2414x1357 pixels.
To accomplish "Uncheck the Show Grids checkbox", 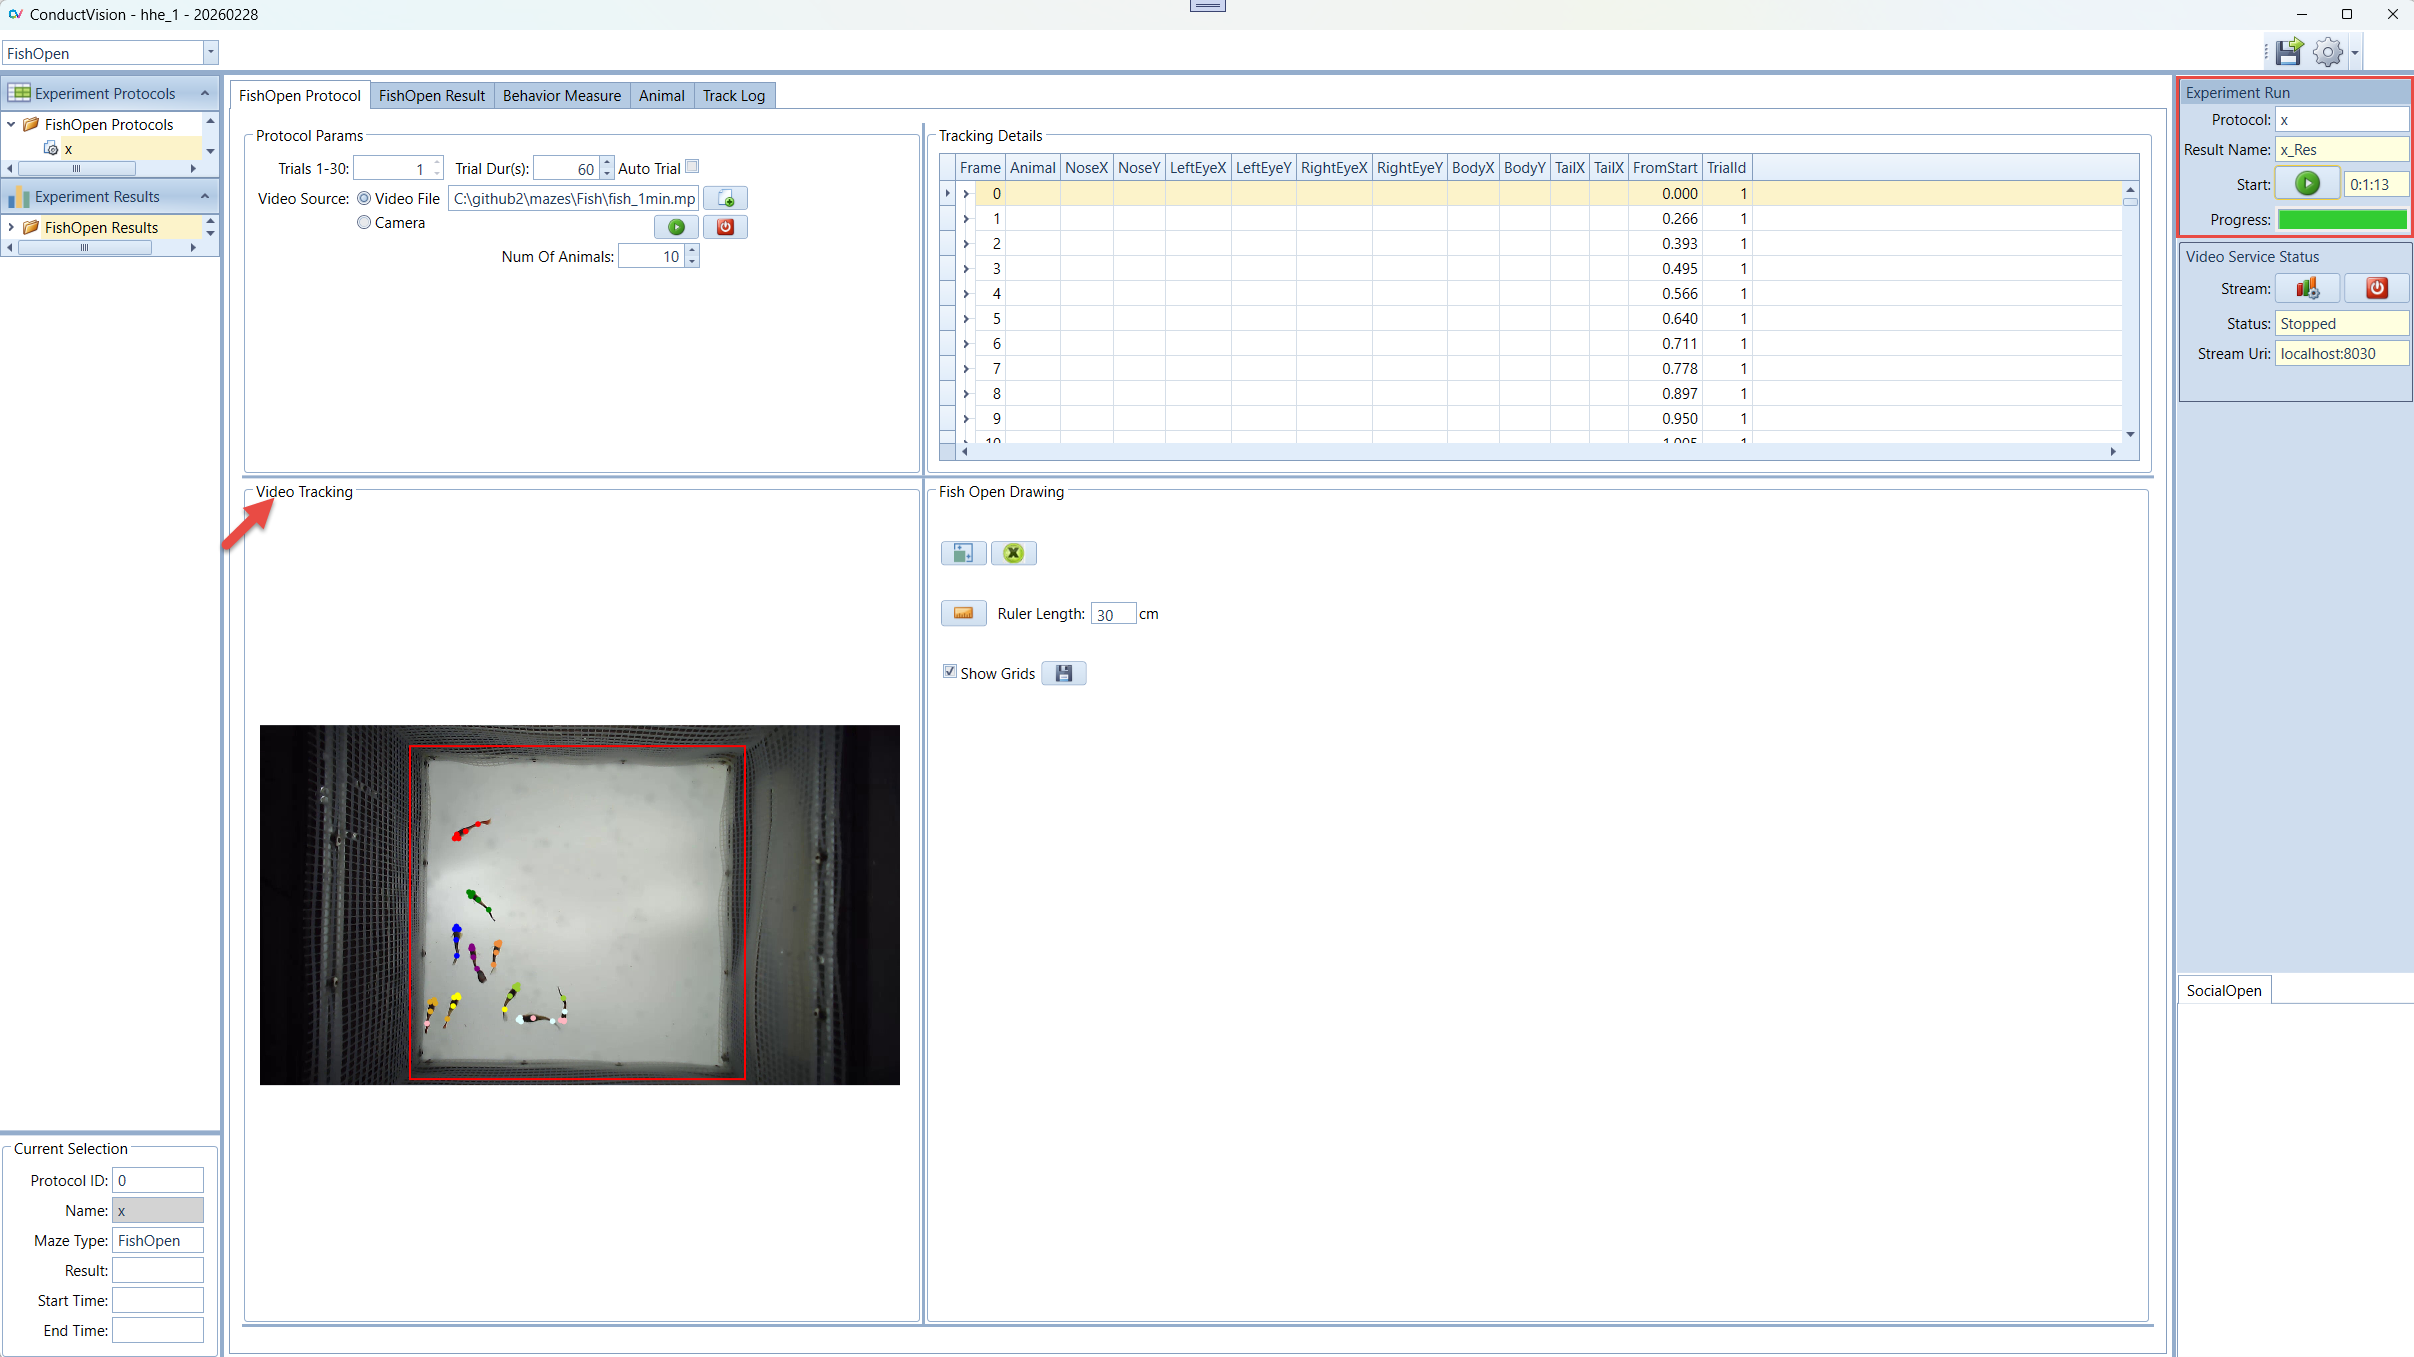I will pyautogui.click(x=949, y=672).
